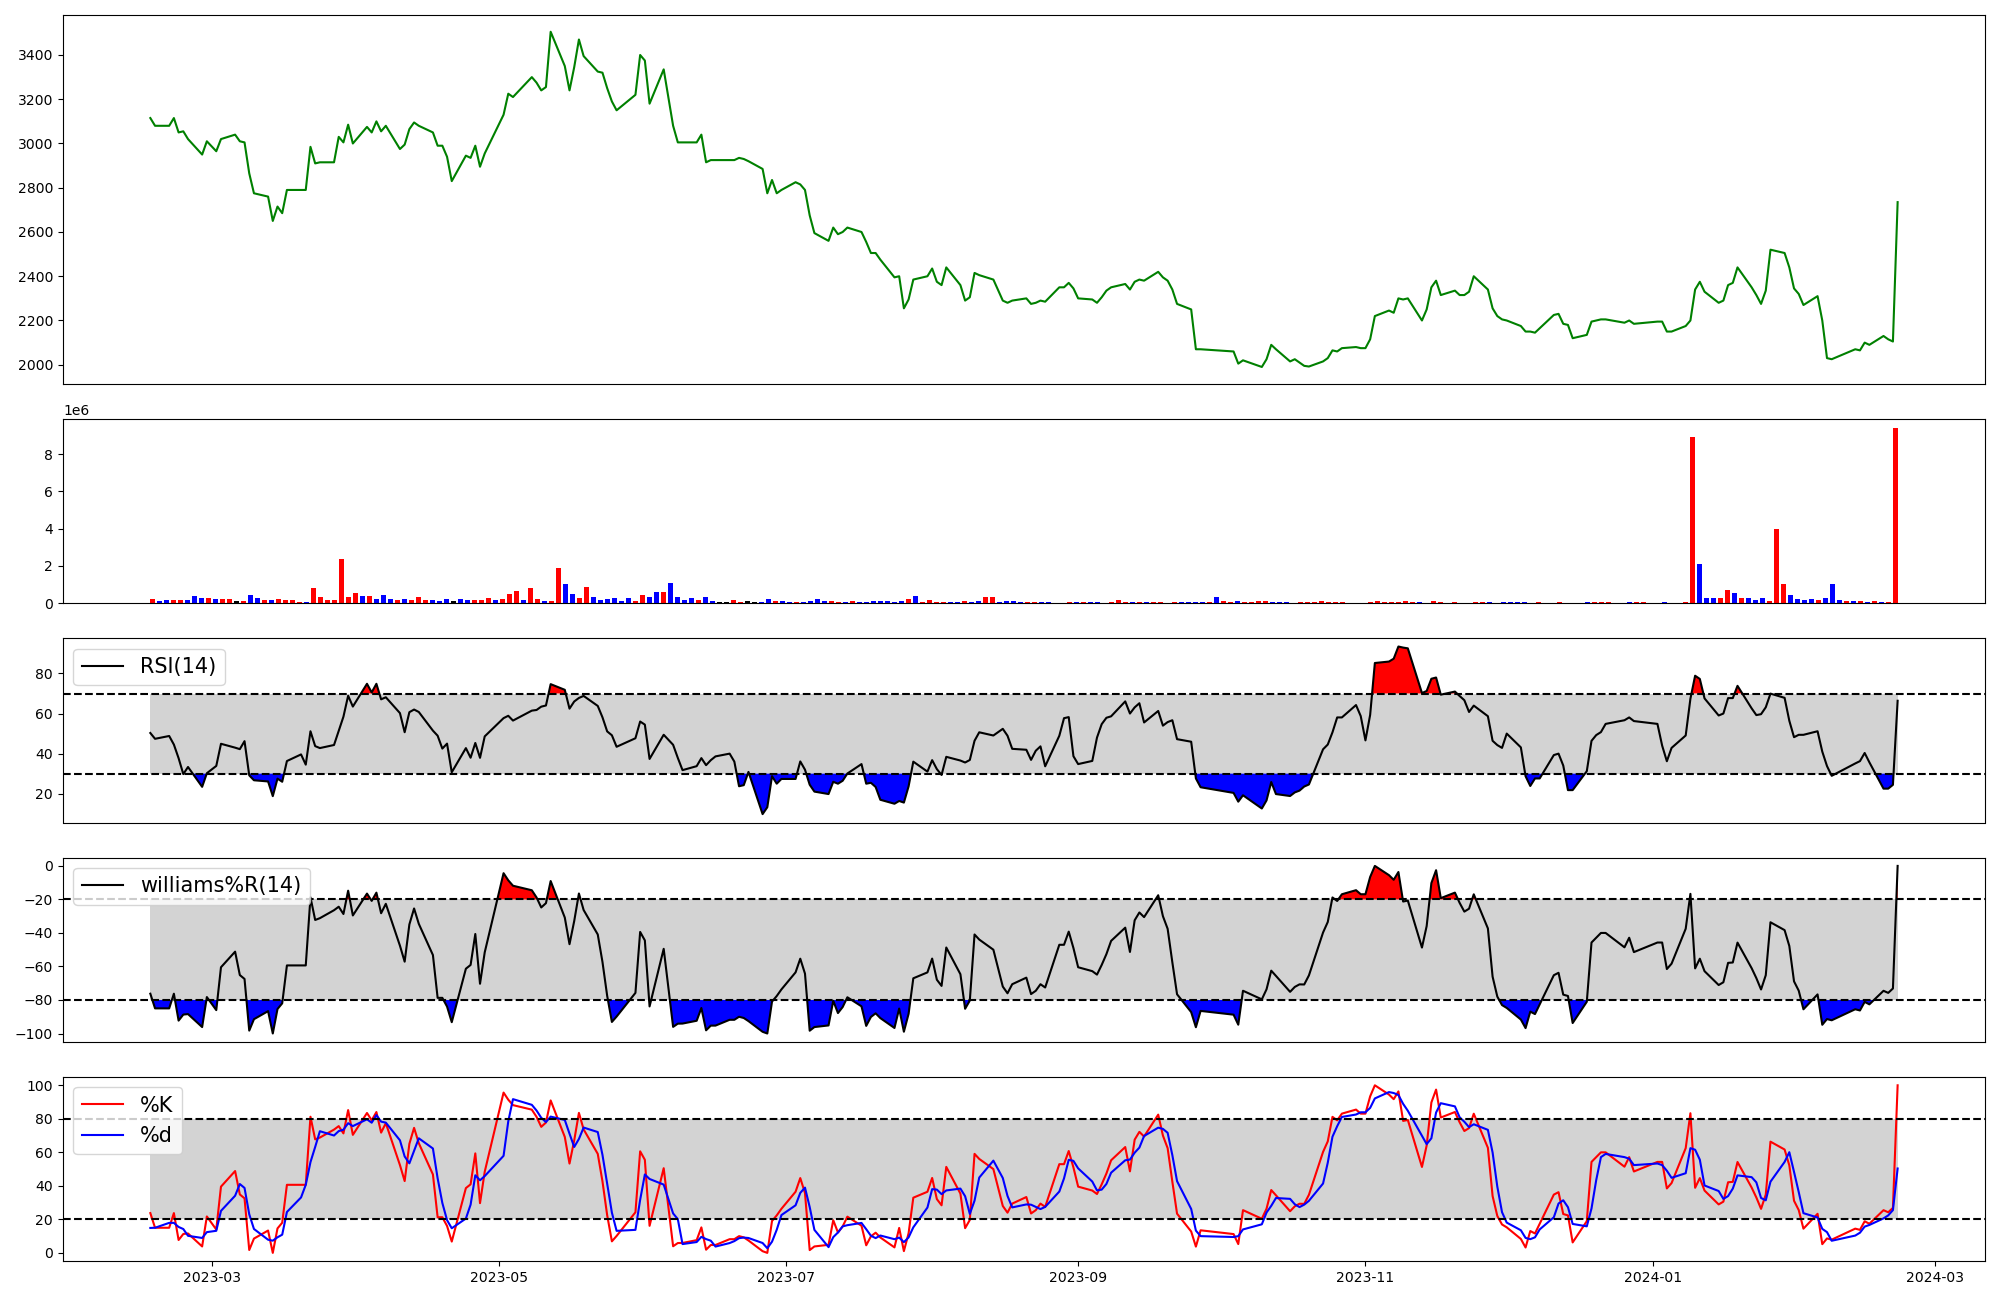Click the 2024-01 x-axis date label
This screenshot has width=2000, height=1300.
1653,1277
